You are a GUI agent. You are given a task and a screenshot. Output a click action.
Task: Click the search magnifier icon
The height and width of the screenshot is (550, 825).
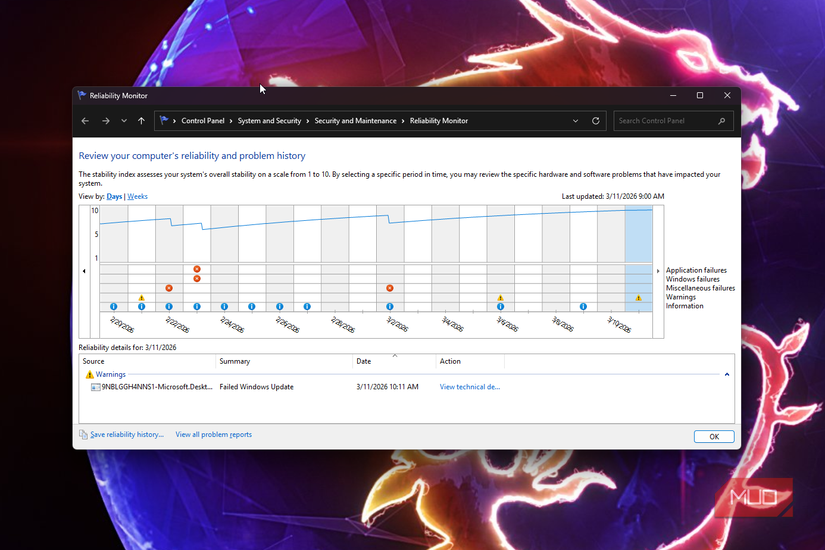coord(721,121)
